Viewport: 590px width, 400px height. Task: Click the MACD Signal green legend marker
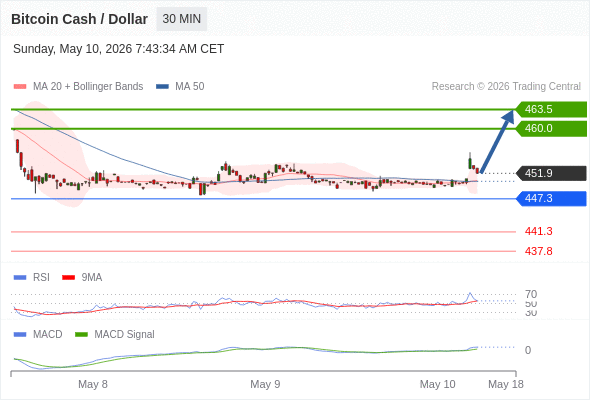tap(81, 335)
